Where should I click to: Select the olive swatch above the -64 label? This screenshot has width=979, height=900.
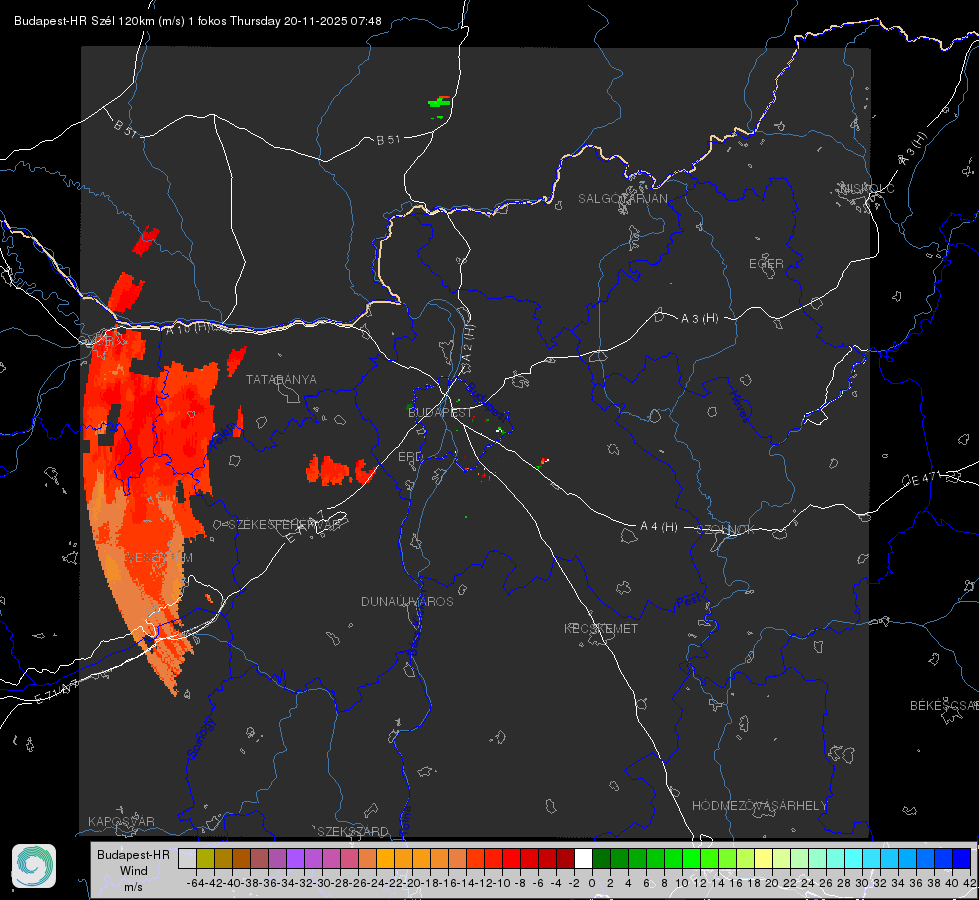205,858
